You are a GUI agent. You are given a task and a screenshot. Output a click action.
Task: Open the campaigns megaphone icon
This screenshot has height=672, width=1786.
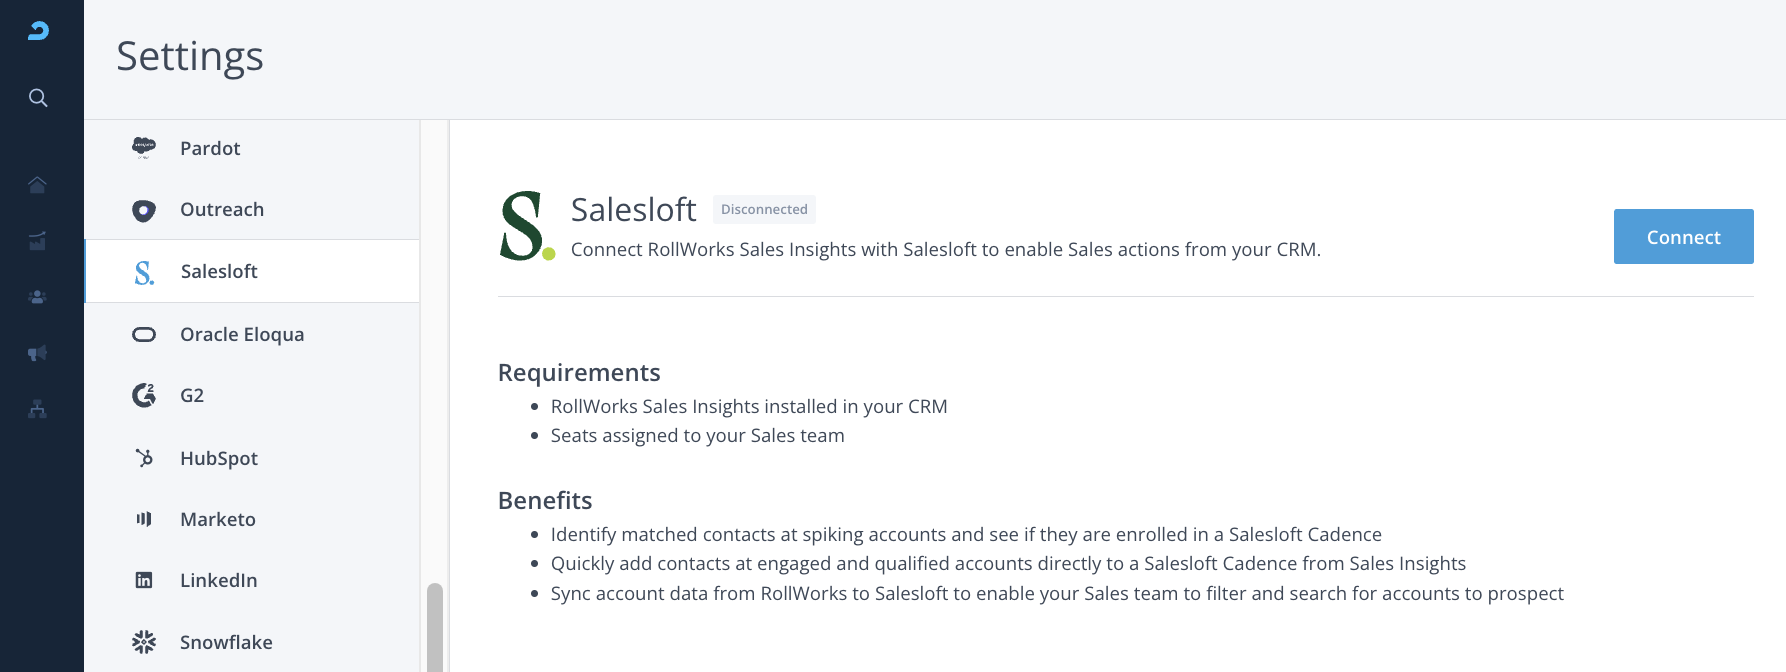tap(38, 353)
